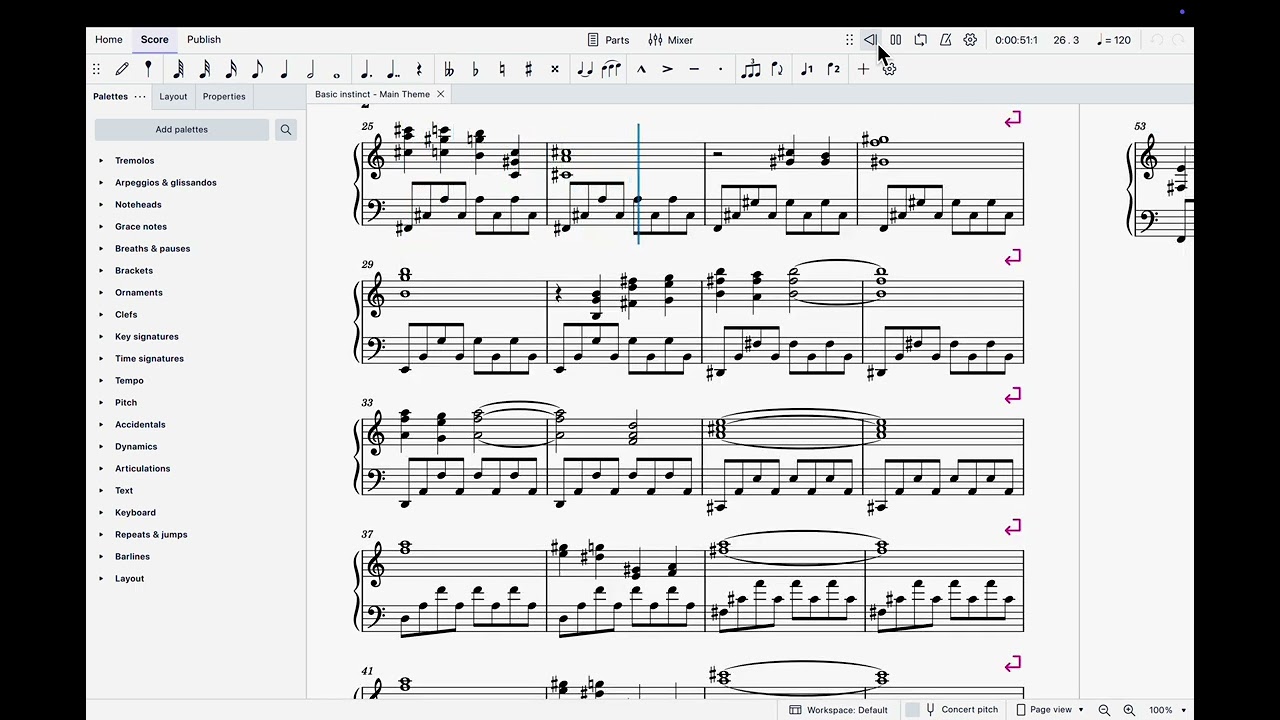Apply the flat accidental
1280x720 pixels.
(x=475, y=69)
